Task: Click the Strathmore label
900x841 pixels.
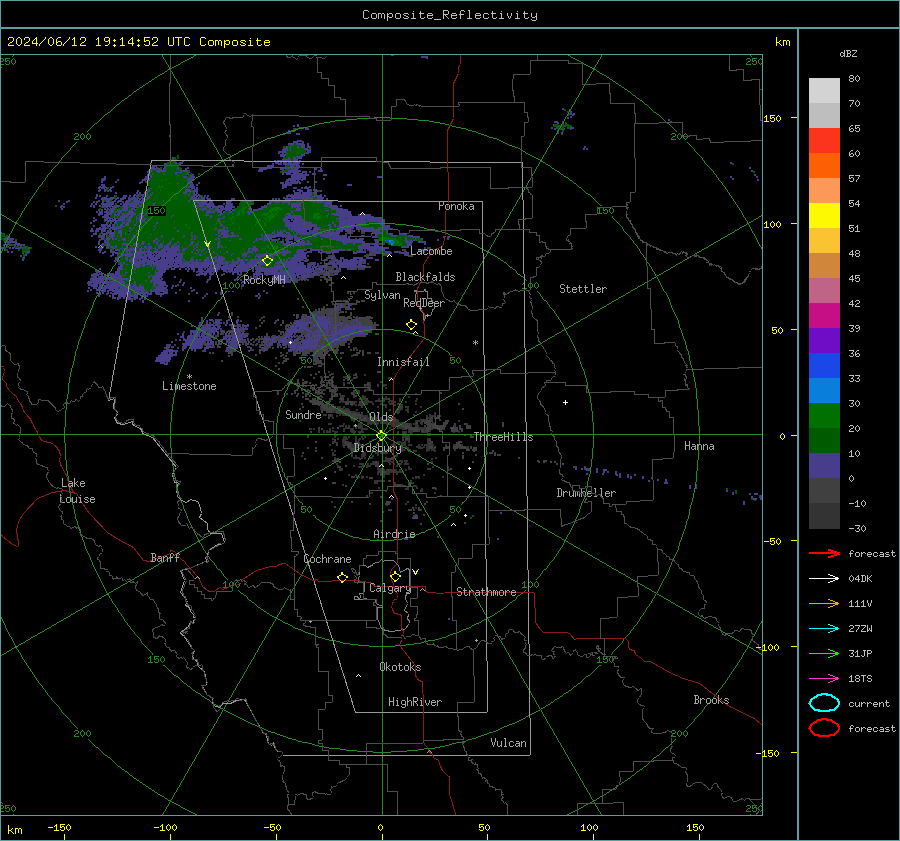Action: [x=487, y=592]
